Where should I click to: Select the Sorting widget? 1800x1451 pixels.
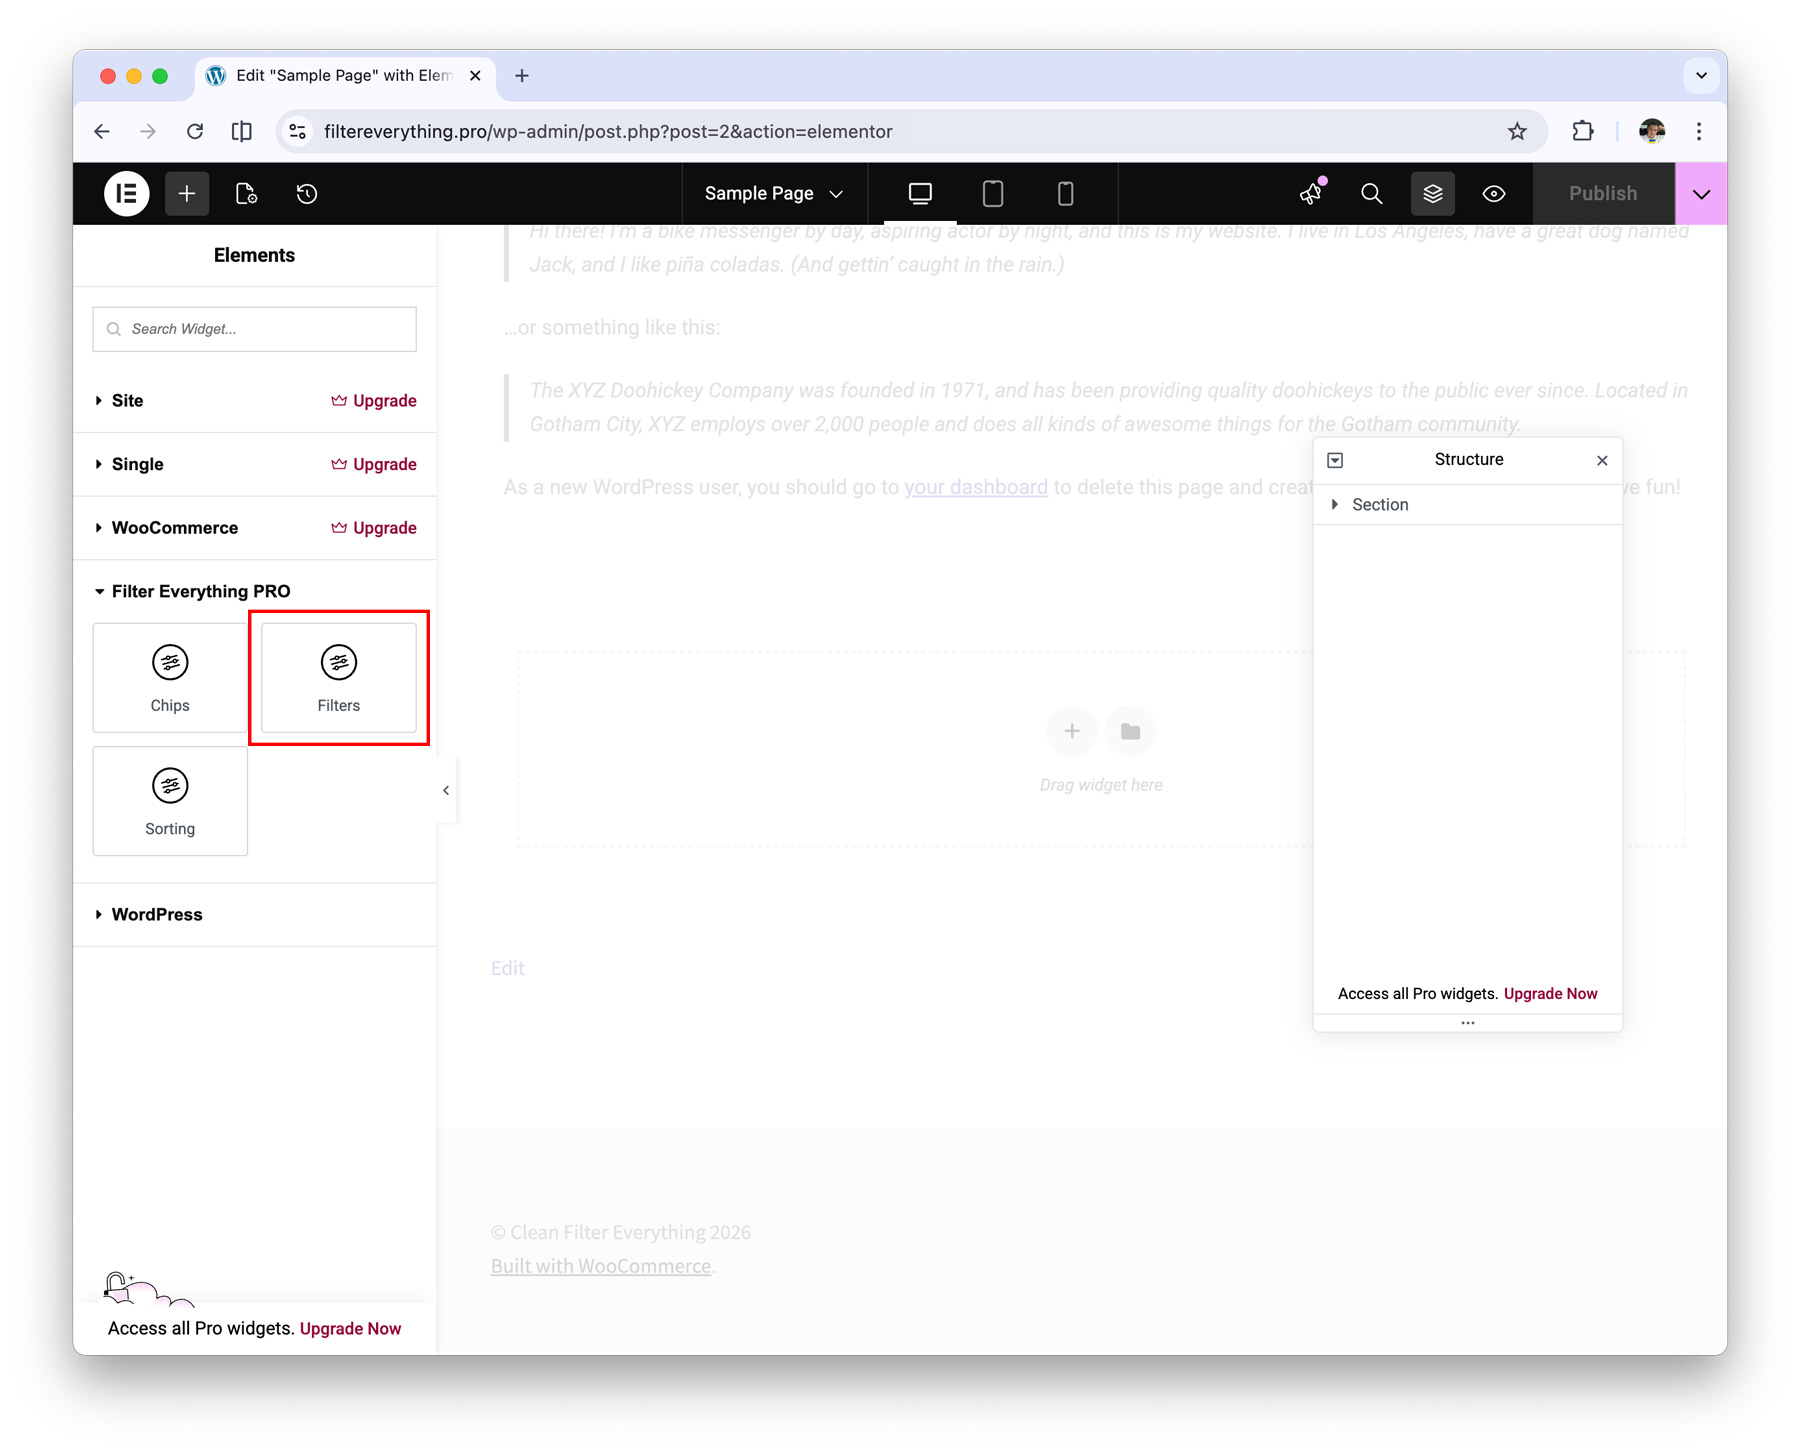click(170, 801)
